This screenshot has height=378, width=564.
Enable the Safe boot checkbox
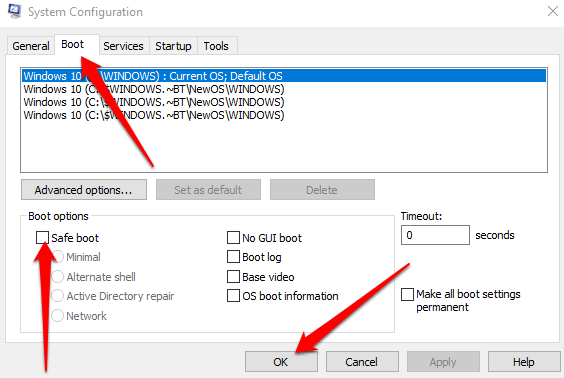(42, 237)
